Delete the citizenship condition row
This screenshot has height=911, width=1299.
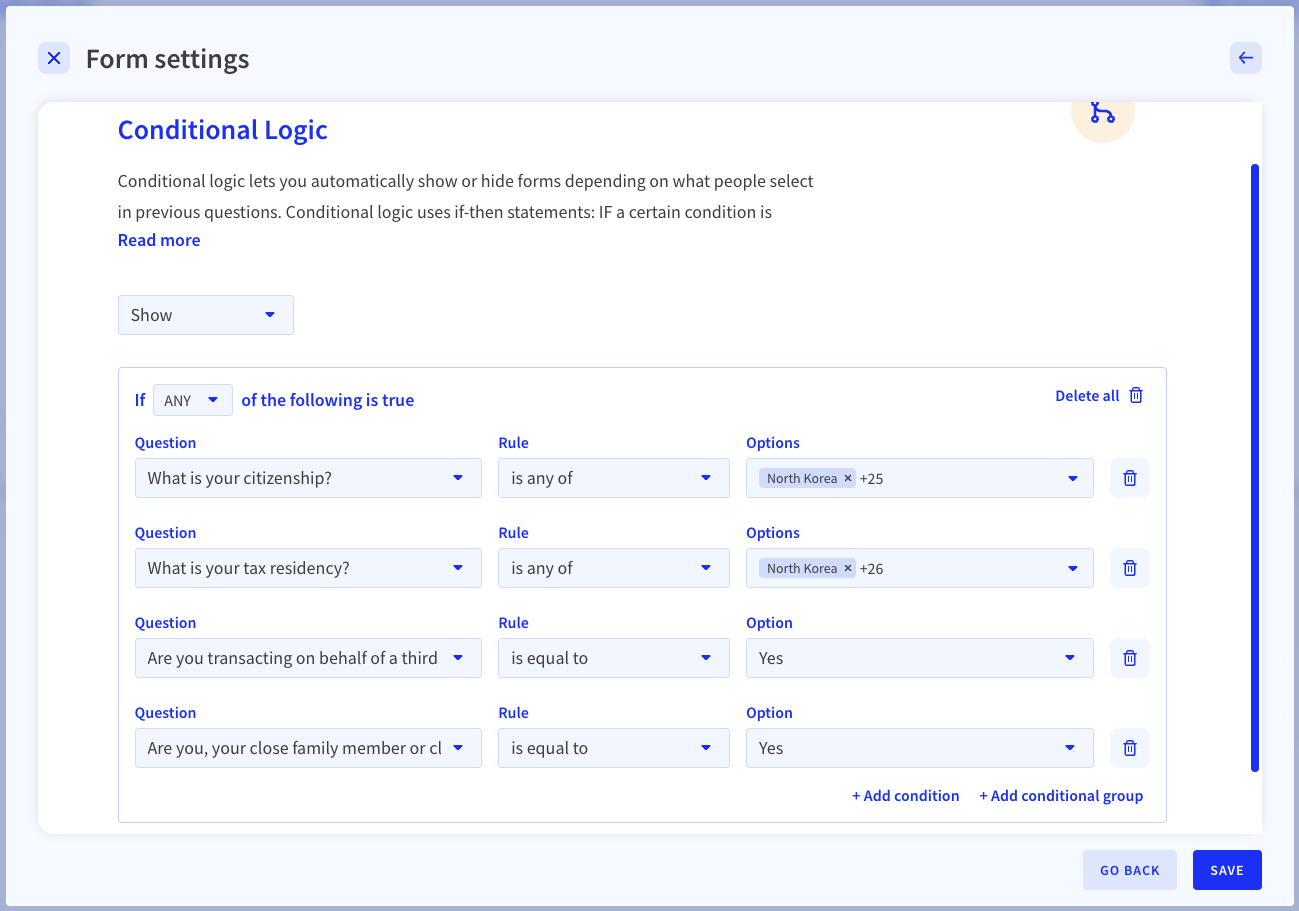1130,478
